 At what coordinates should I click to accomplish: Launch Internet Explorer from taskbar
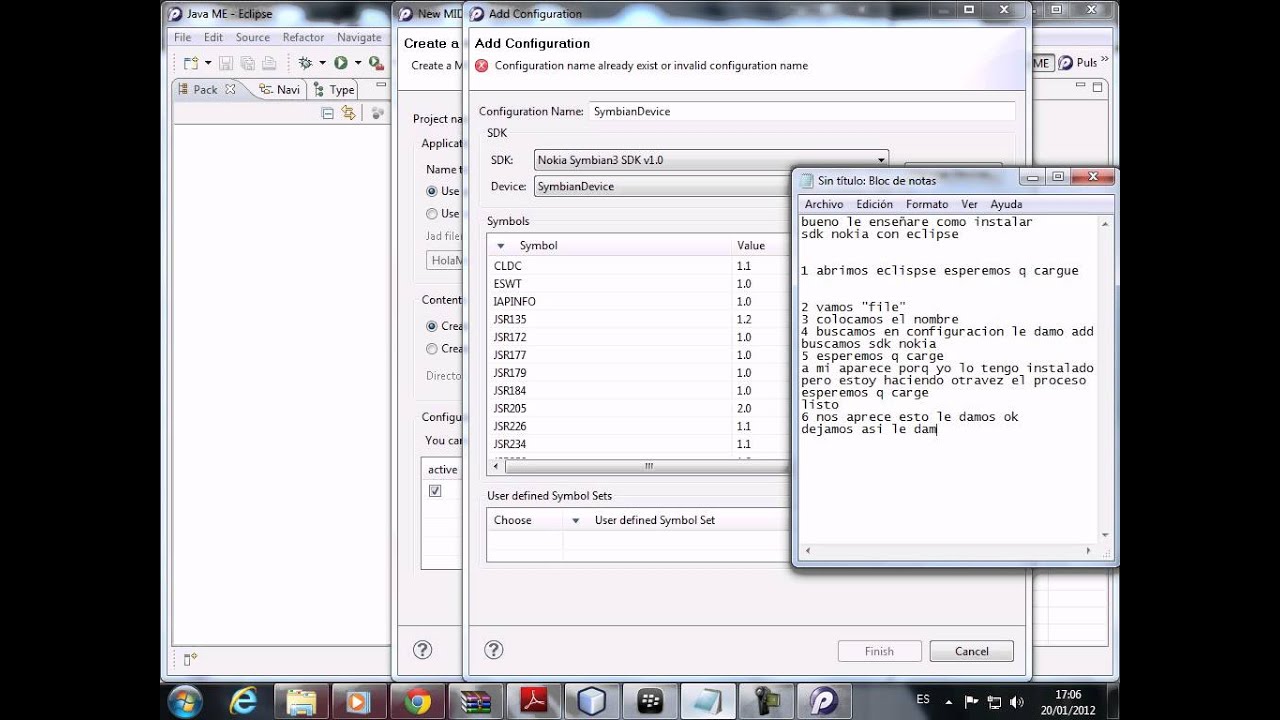pos(243,701)
